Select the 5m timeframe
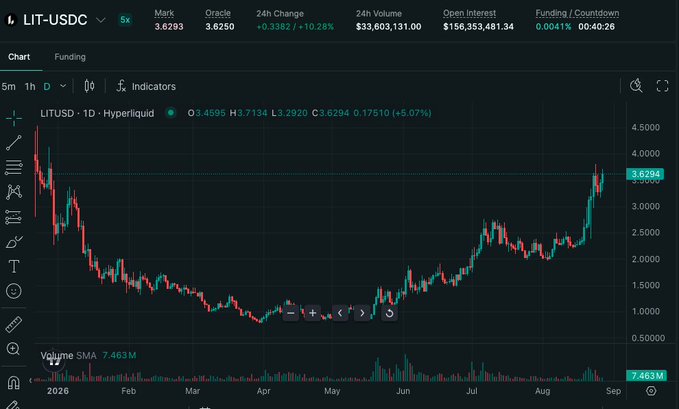Image resolution: width=679 pixels, height=409 pixels. (8, 86)
